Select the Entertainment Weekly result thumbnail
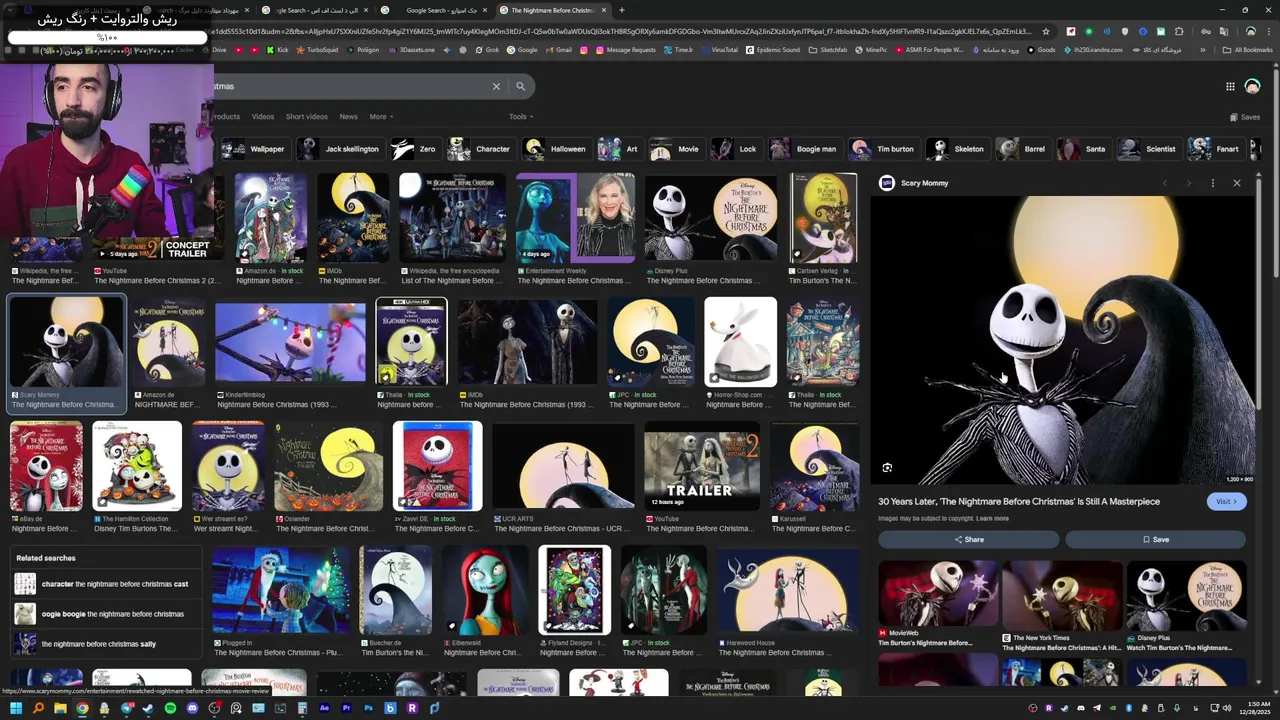This screenshot has height=720, width=1280. (x=575, y=218)
